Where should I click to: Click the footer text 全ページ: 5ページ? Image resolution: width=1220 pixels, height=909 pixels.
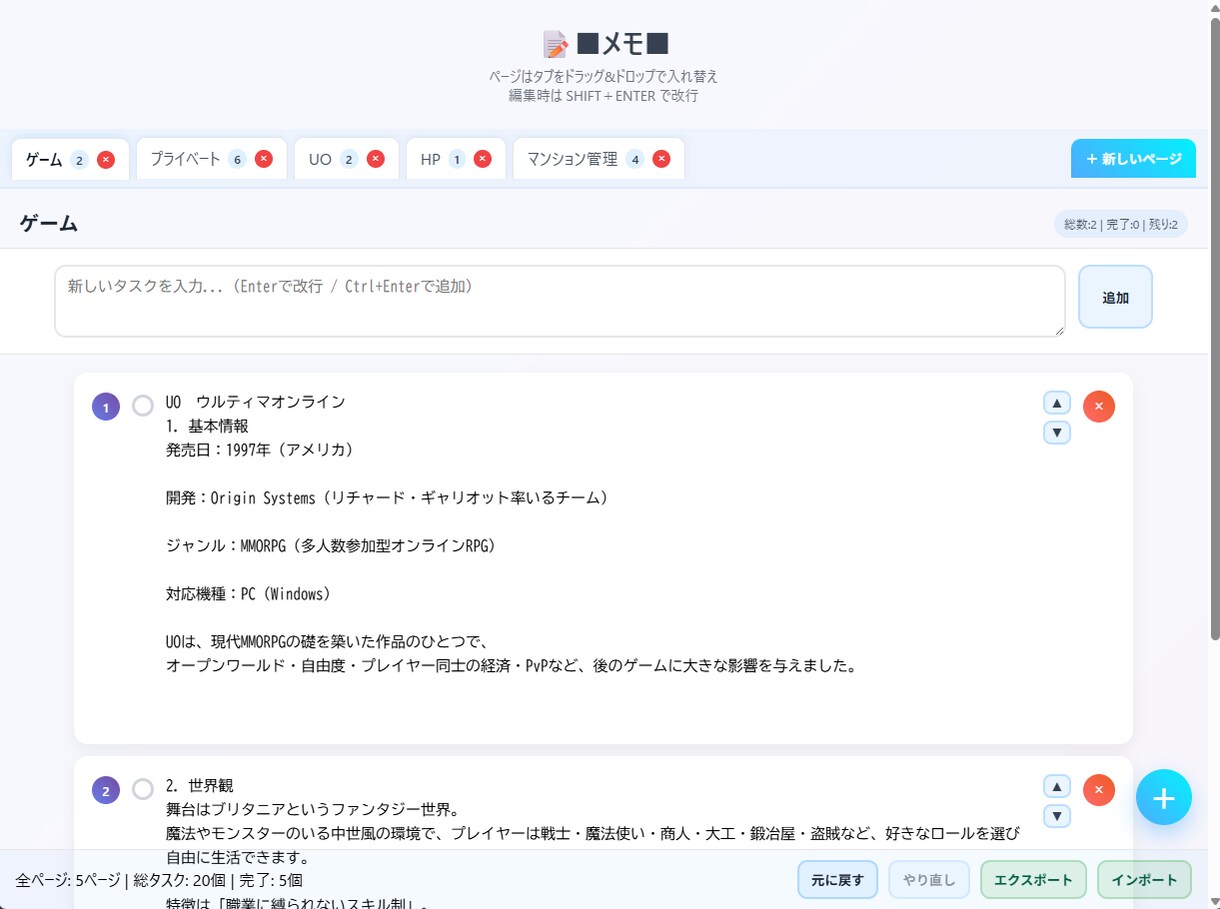pos(67,880)
